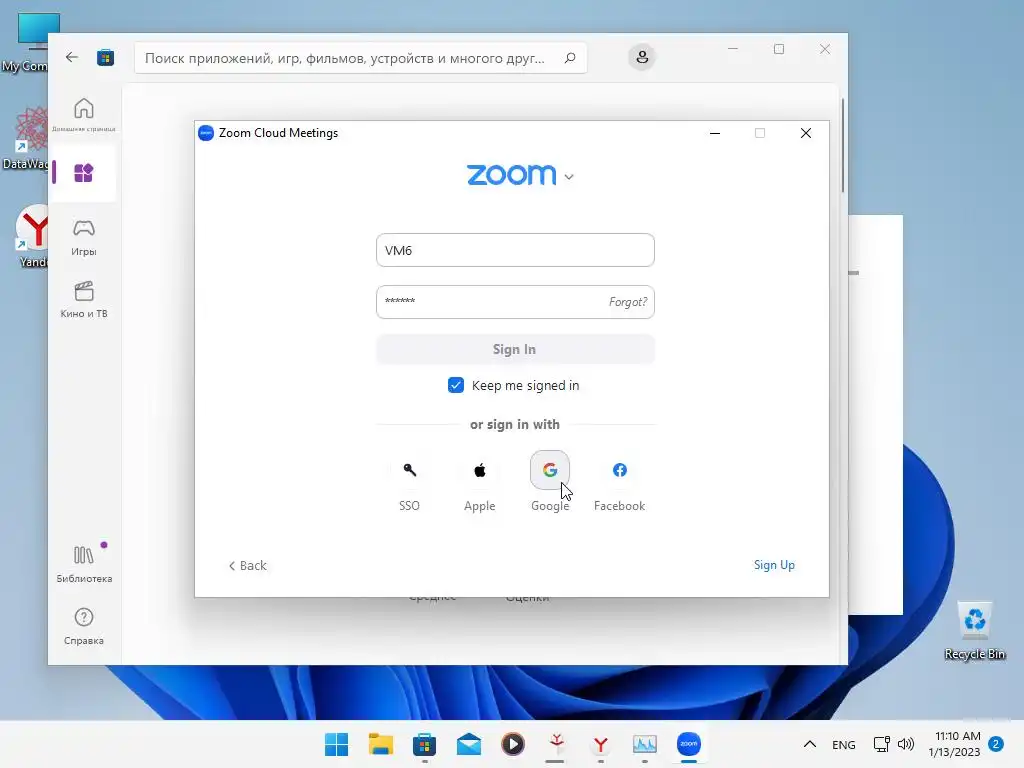The width and height of the screenshot is (1024, 768).
Task: Open the user account icon in Store
Action: (642, 57)
